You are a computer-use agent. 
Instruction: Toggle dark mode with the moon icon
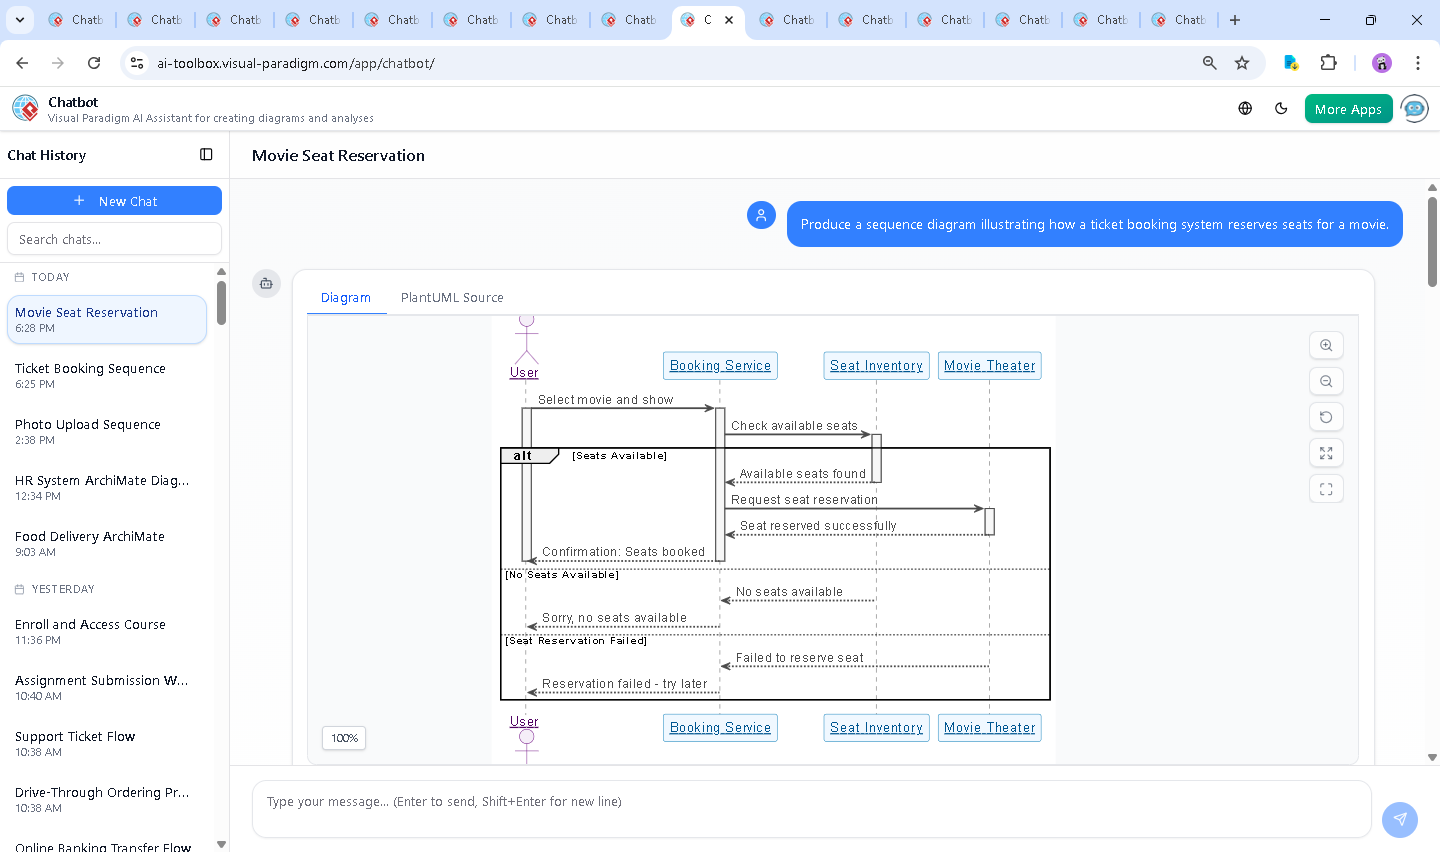click(x=1281, y=108)
